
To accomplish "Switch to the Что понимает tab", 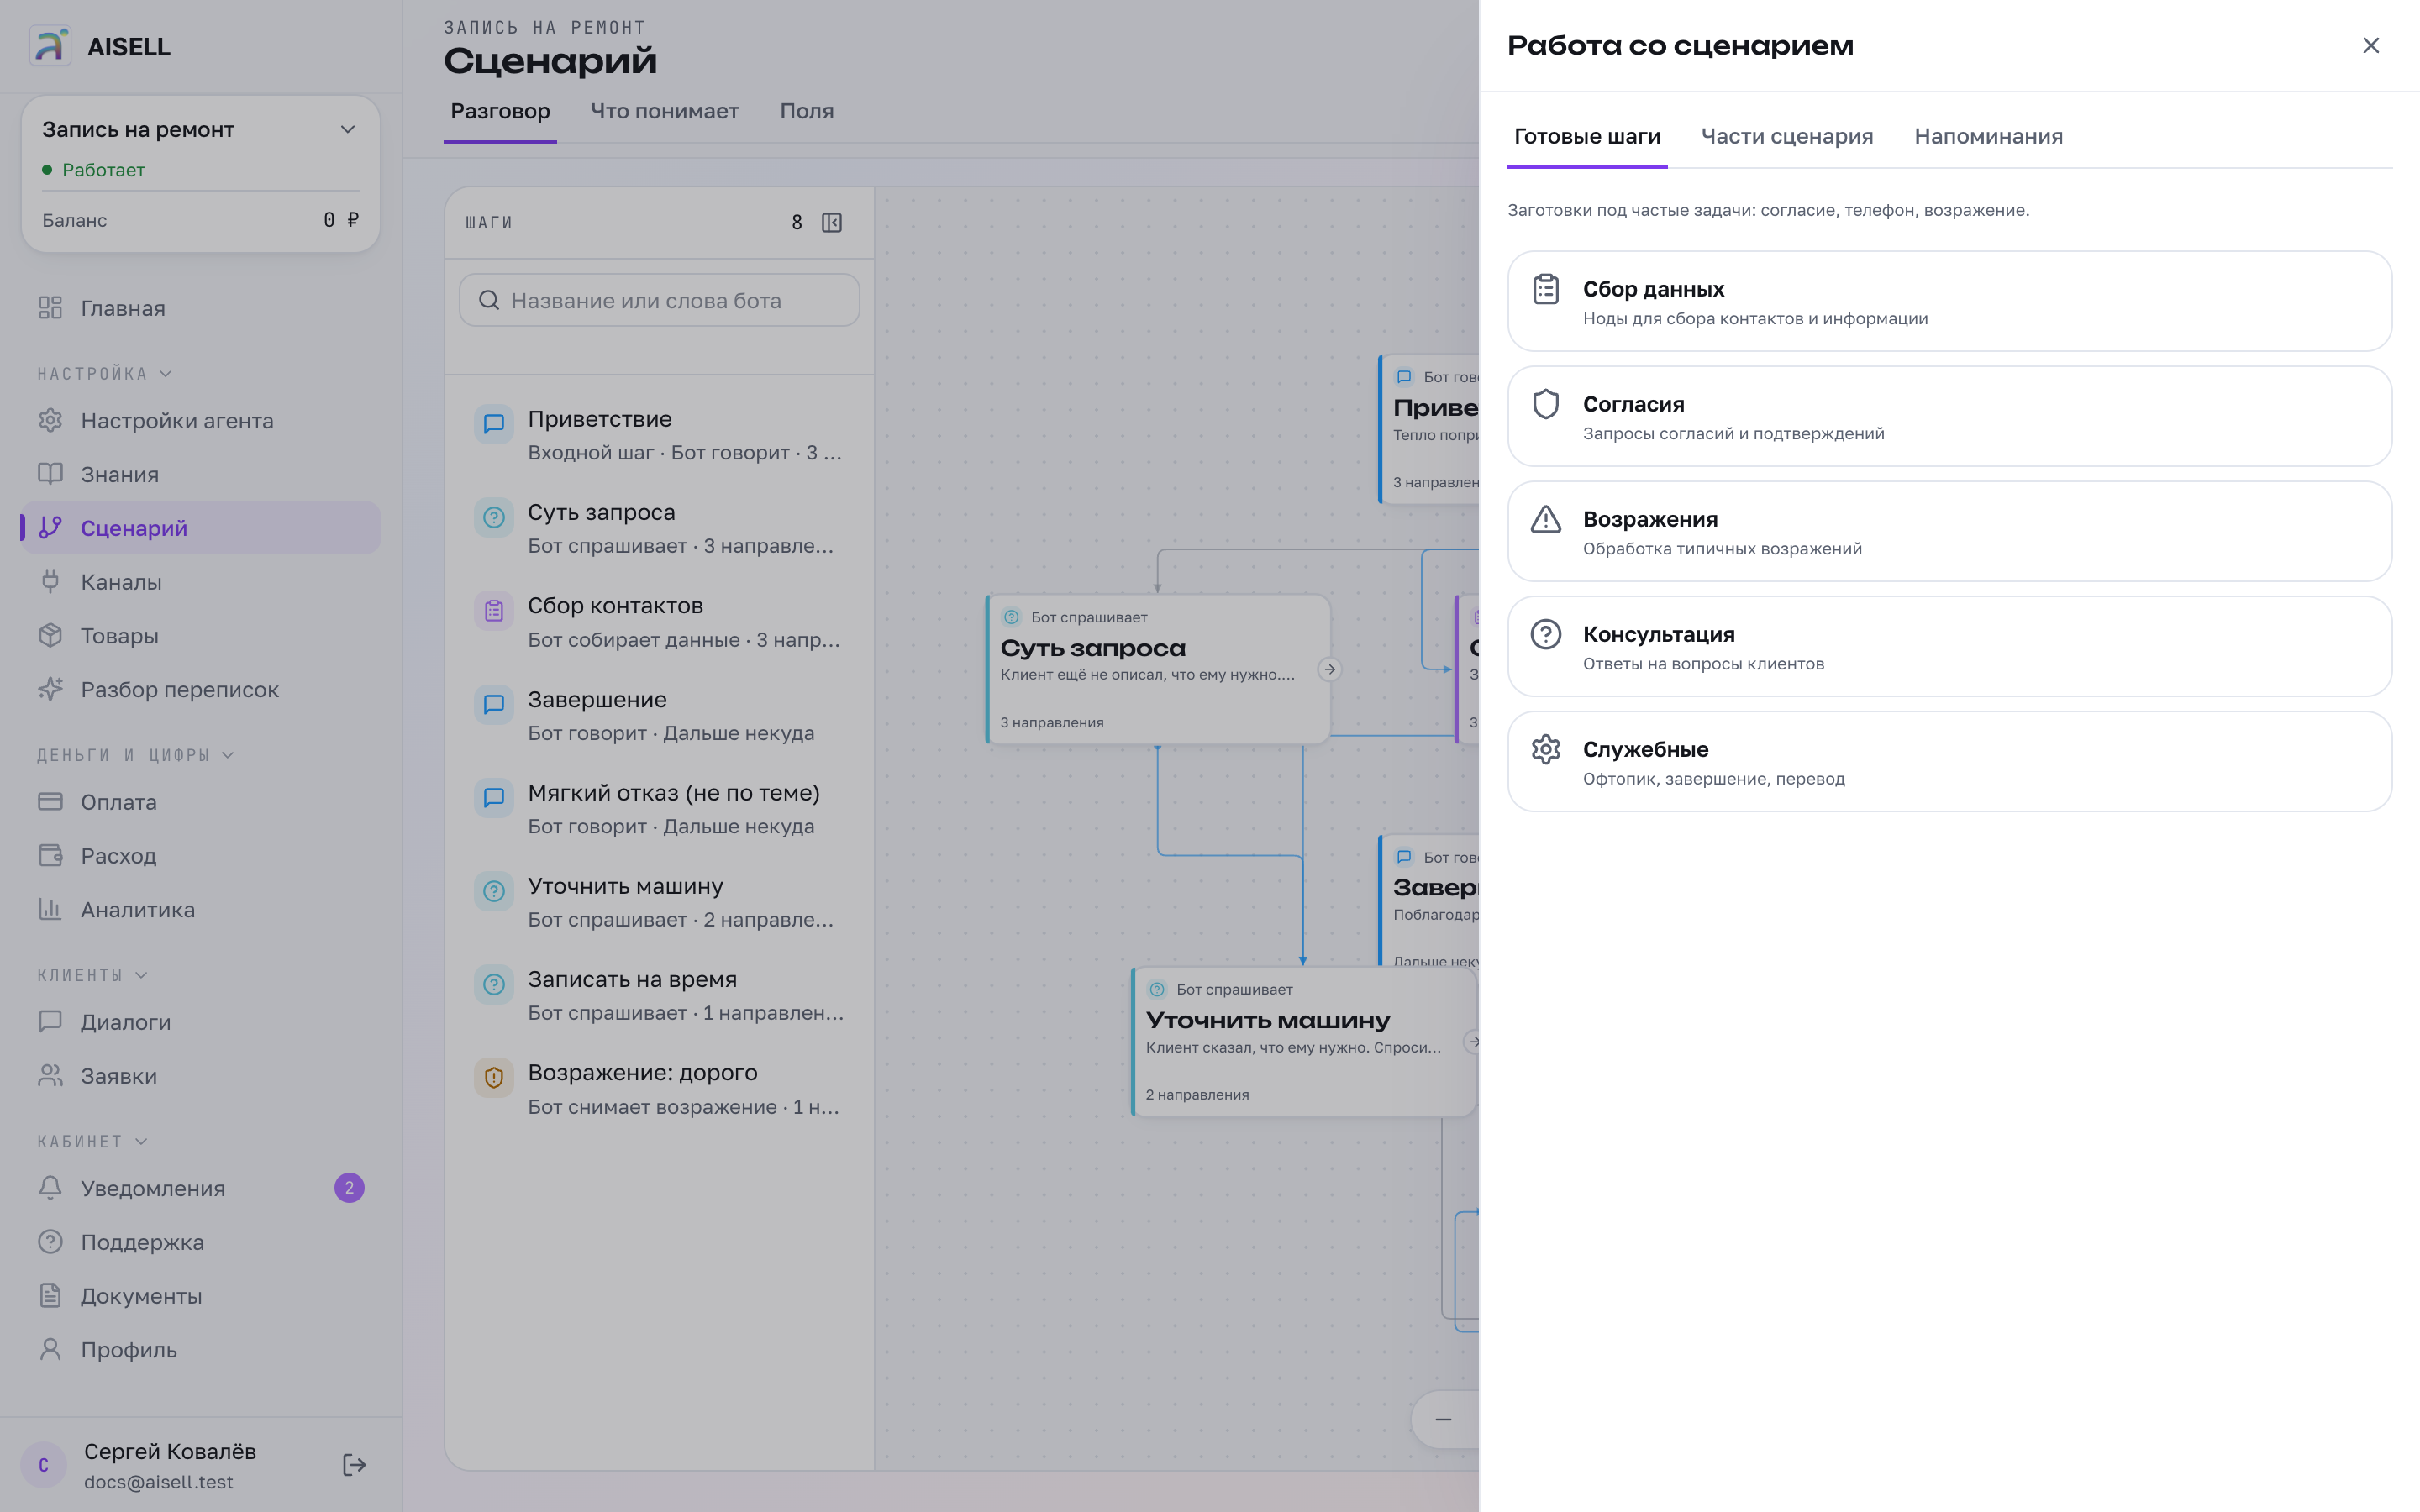I will click(x=665, y=112).
